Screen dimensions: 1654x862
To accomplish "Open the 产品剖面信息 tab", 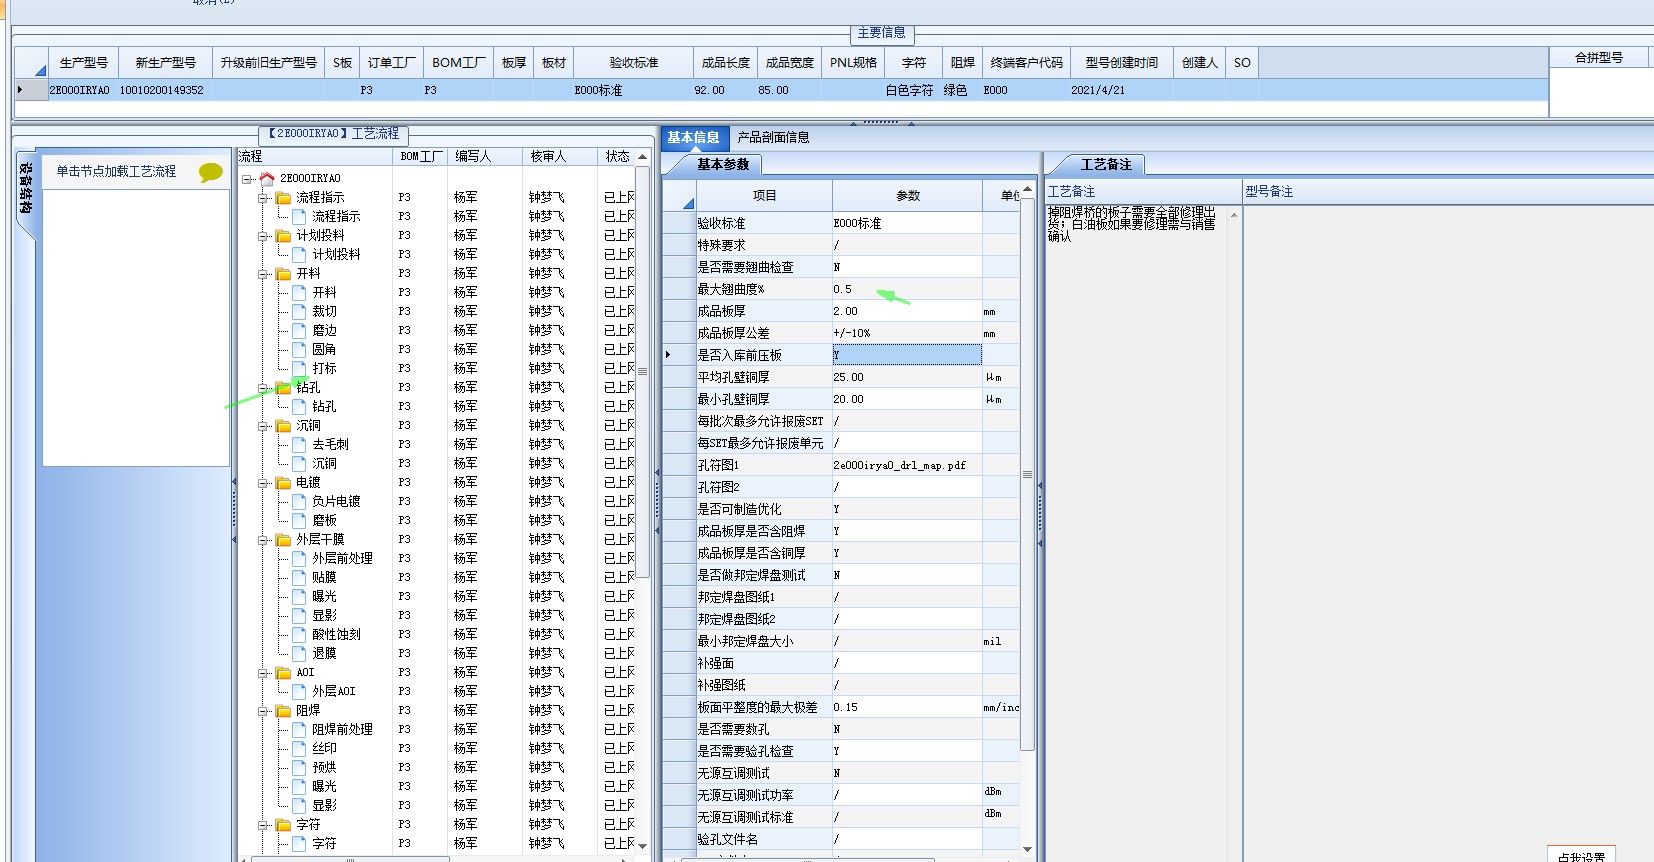I will [x=773, y=138].
